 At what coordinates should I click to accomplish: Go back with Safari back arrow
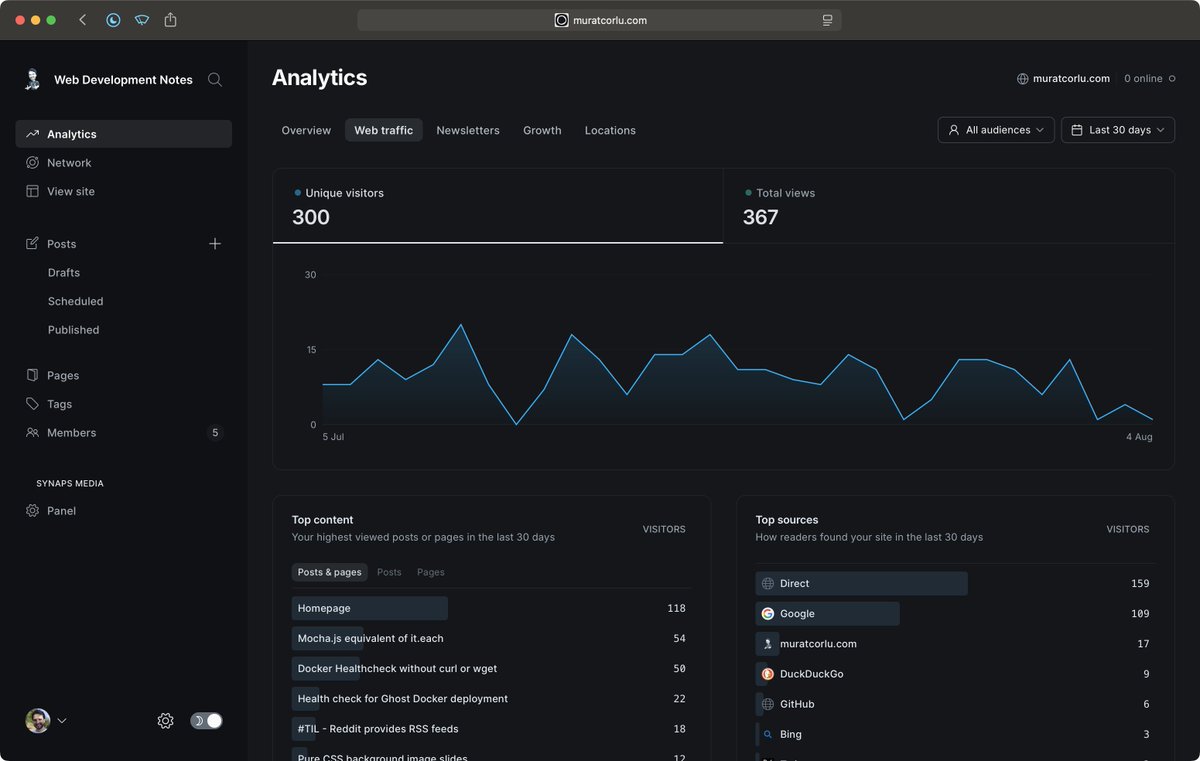[x=83, y=20]
